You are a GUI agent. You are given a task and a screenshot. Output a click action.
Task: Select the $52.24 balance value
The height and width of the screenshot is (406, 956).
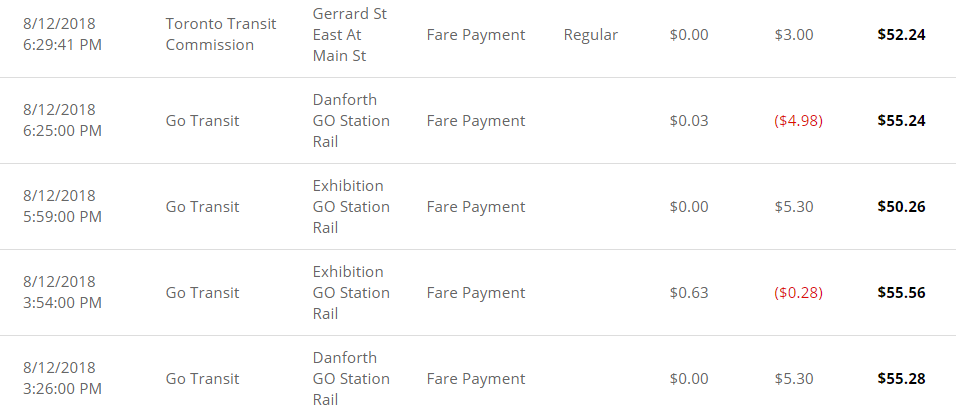[x=901, y=35]
